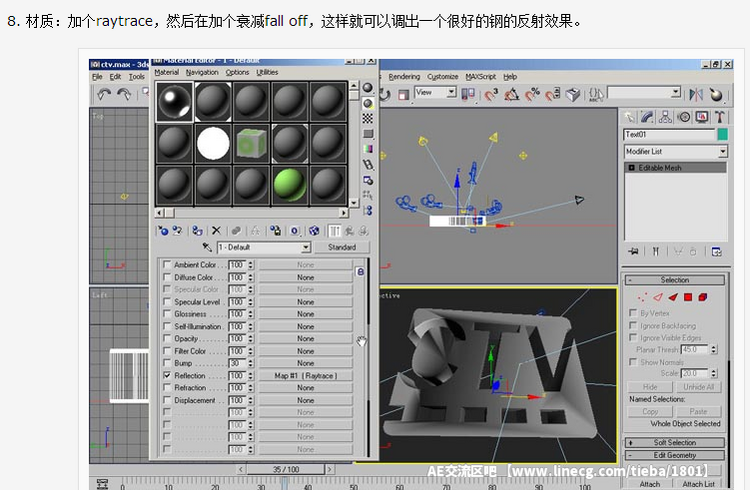
Task: Select Editable Mesh in modifier stack
Action: coord(676,168)
